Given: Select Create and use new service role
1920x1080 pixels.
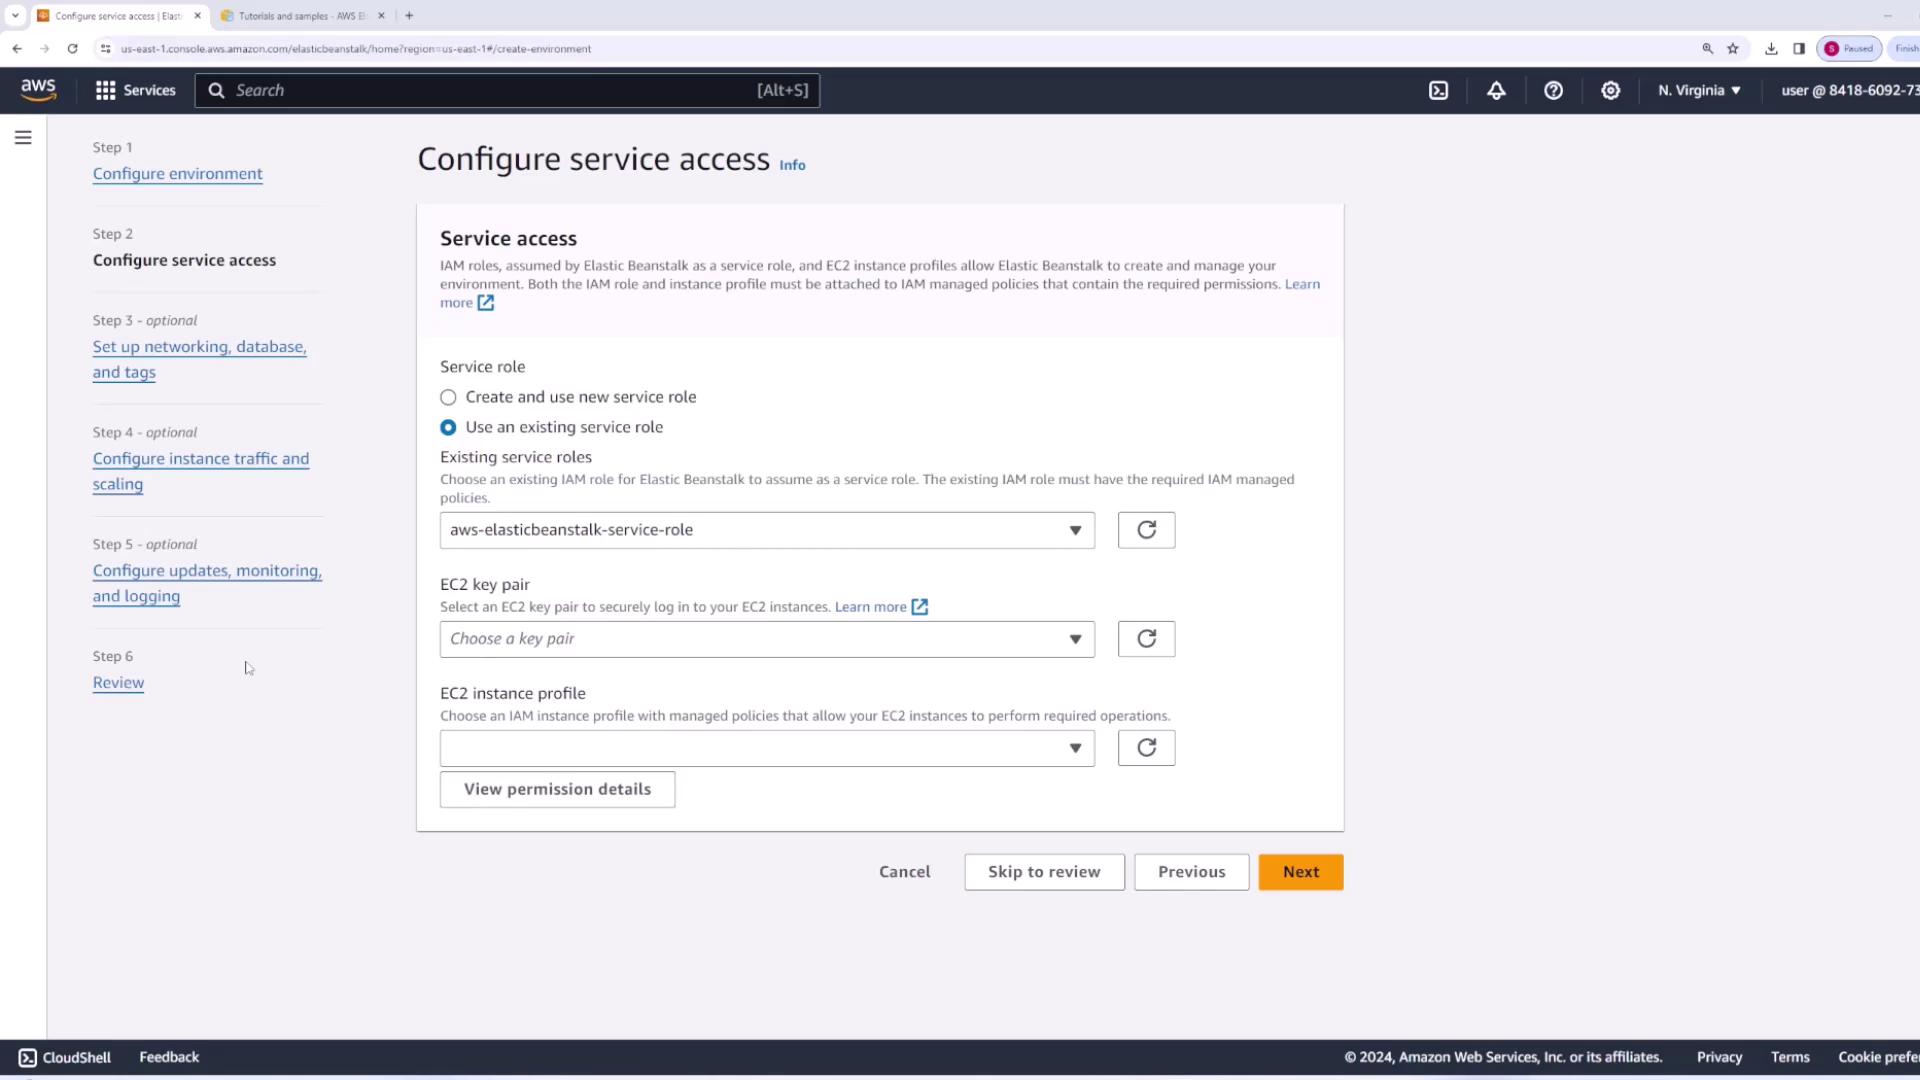Looking at the screenshot, I should pyautogui.click(x=448, y=397).
